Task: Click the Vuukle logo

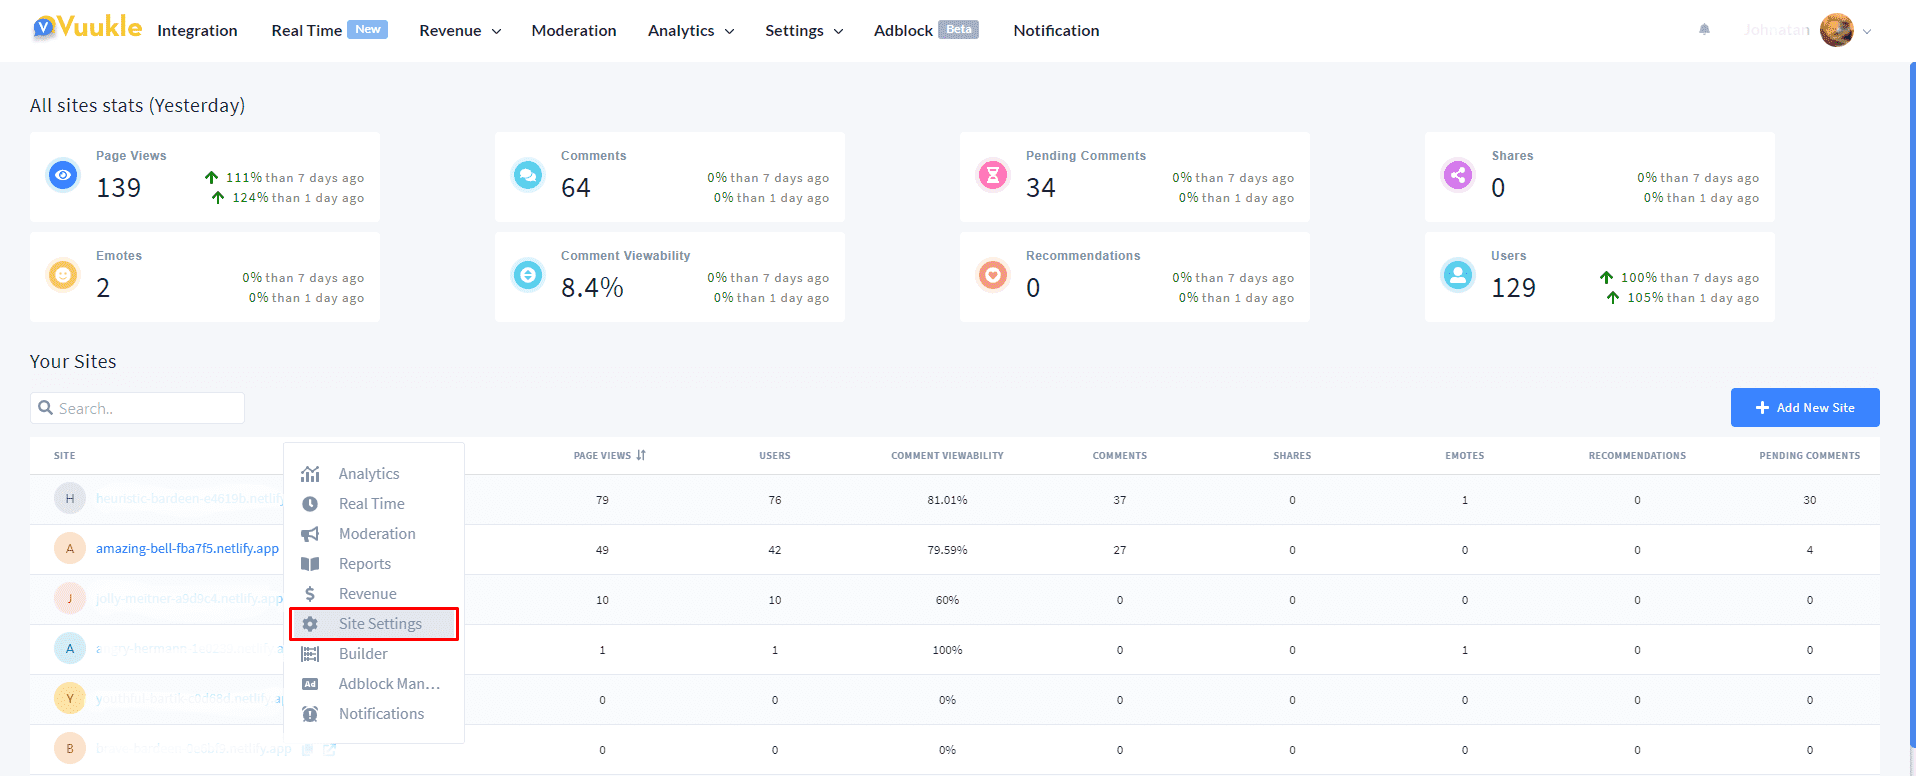Action: click(x=86, y=28)
